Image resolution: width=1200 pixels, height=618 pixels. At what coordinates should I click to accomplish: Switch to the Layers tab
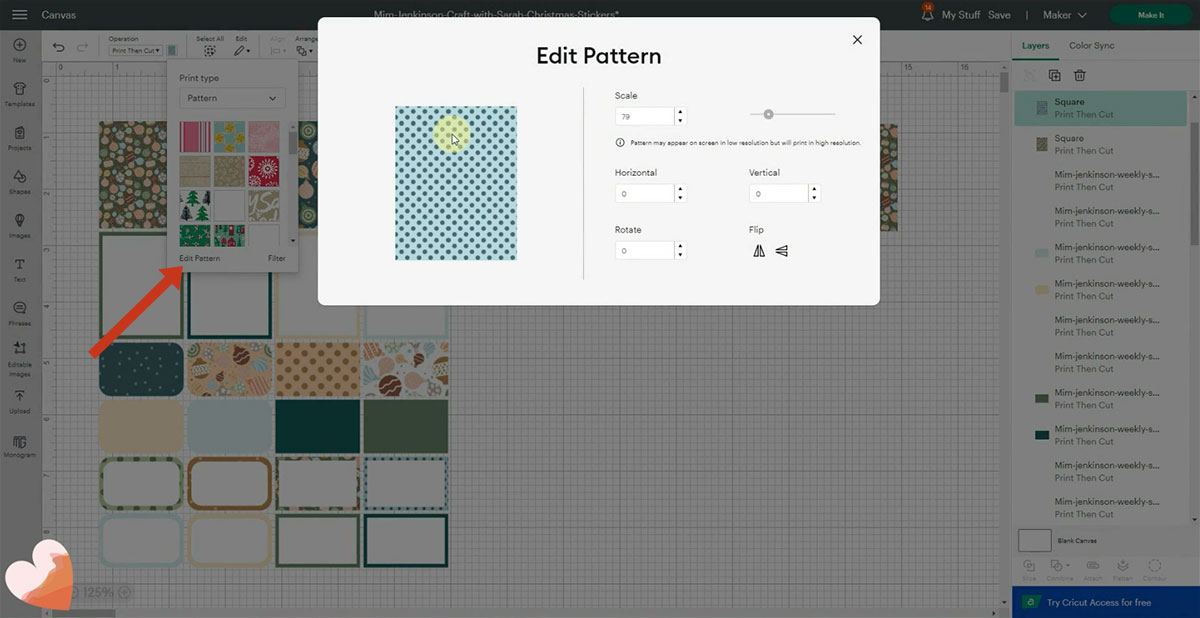[x=1036, y=46]
